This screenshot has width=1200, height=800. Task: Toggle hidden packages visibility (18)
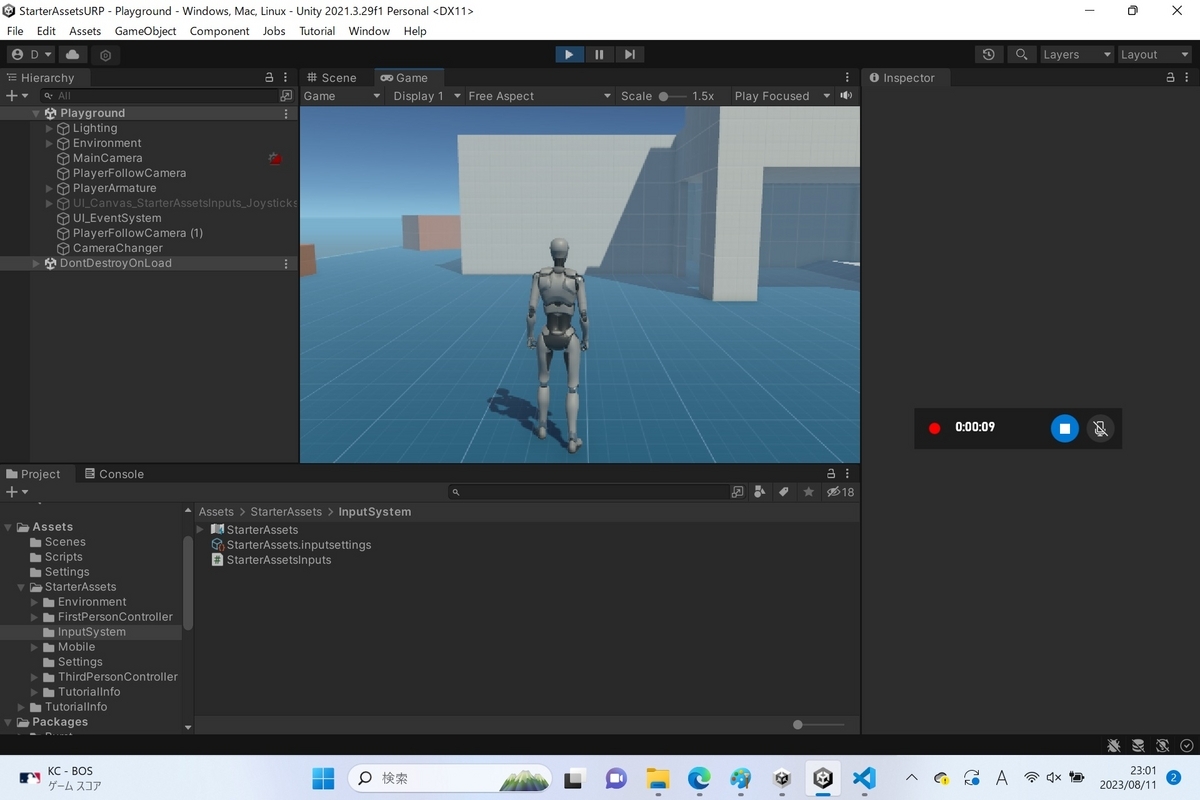[840, 492]
